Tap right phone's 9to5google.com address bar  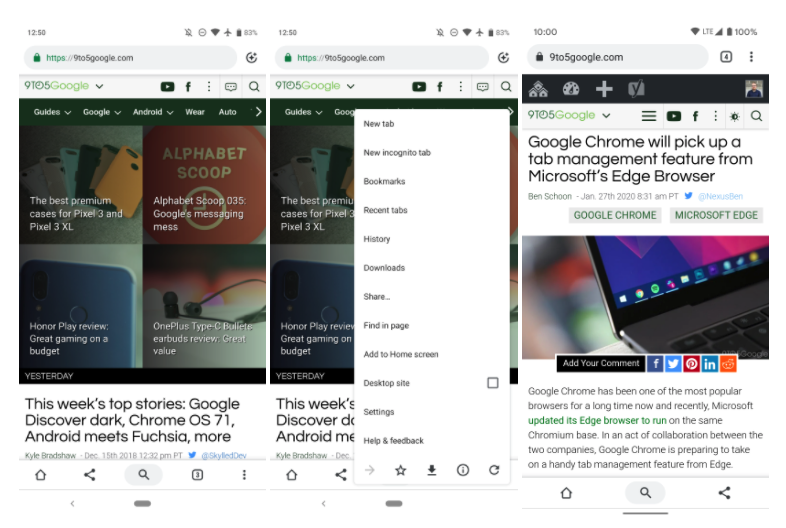point(618,57)
